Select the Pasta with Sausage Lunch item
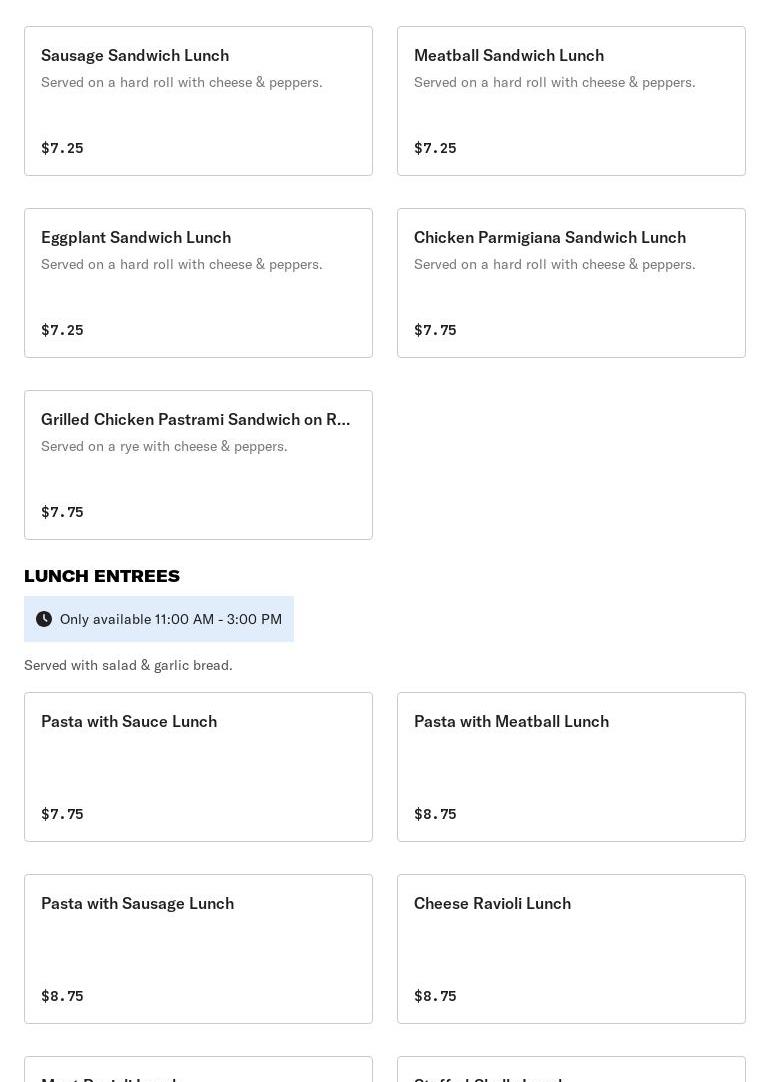The image size is (770, 1082). point(198,949)
